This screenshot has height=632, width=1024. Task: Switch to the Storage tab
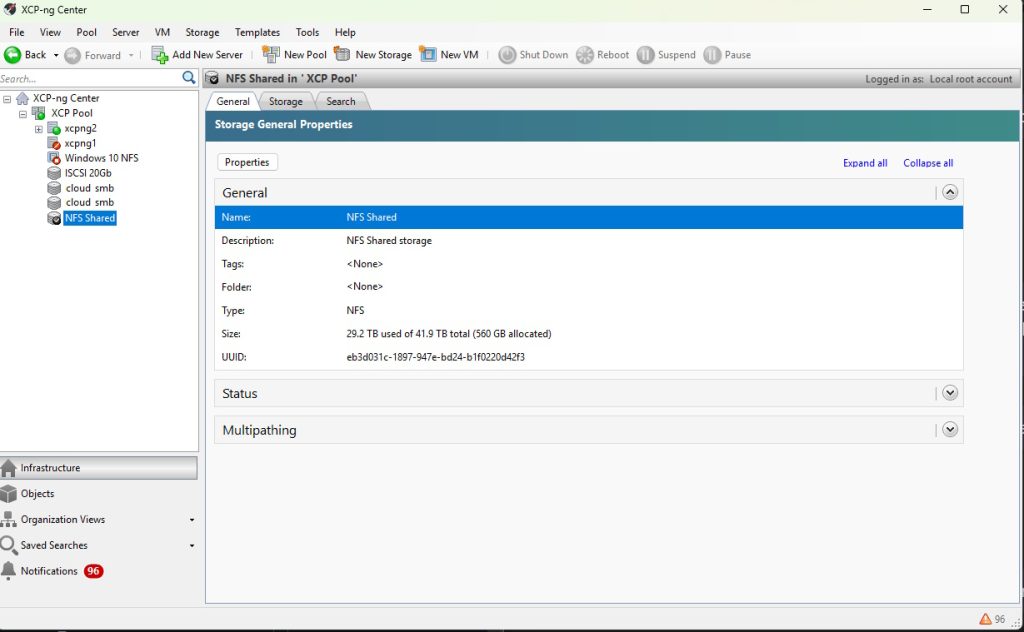tap(285, 101)
